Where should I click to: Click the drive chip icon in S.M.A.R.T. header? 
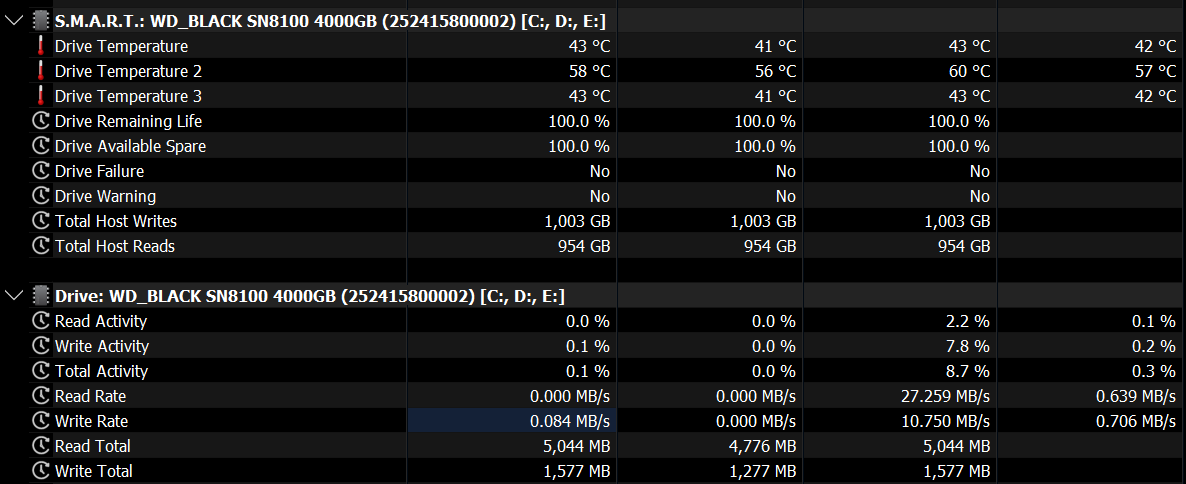tap(40, 20)
